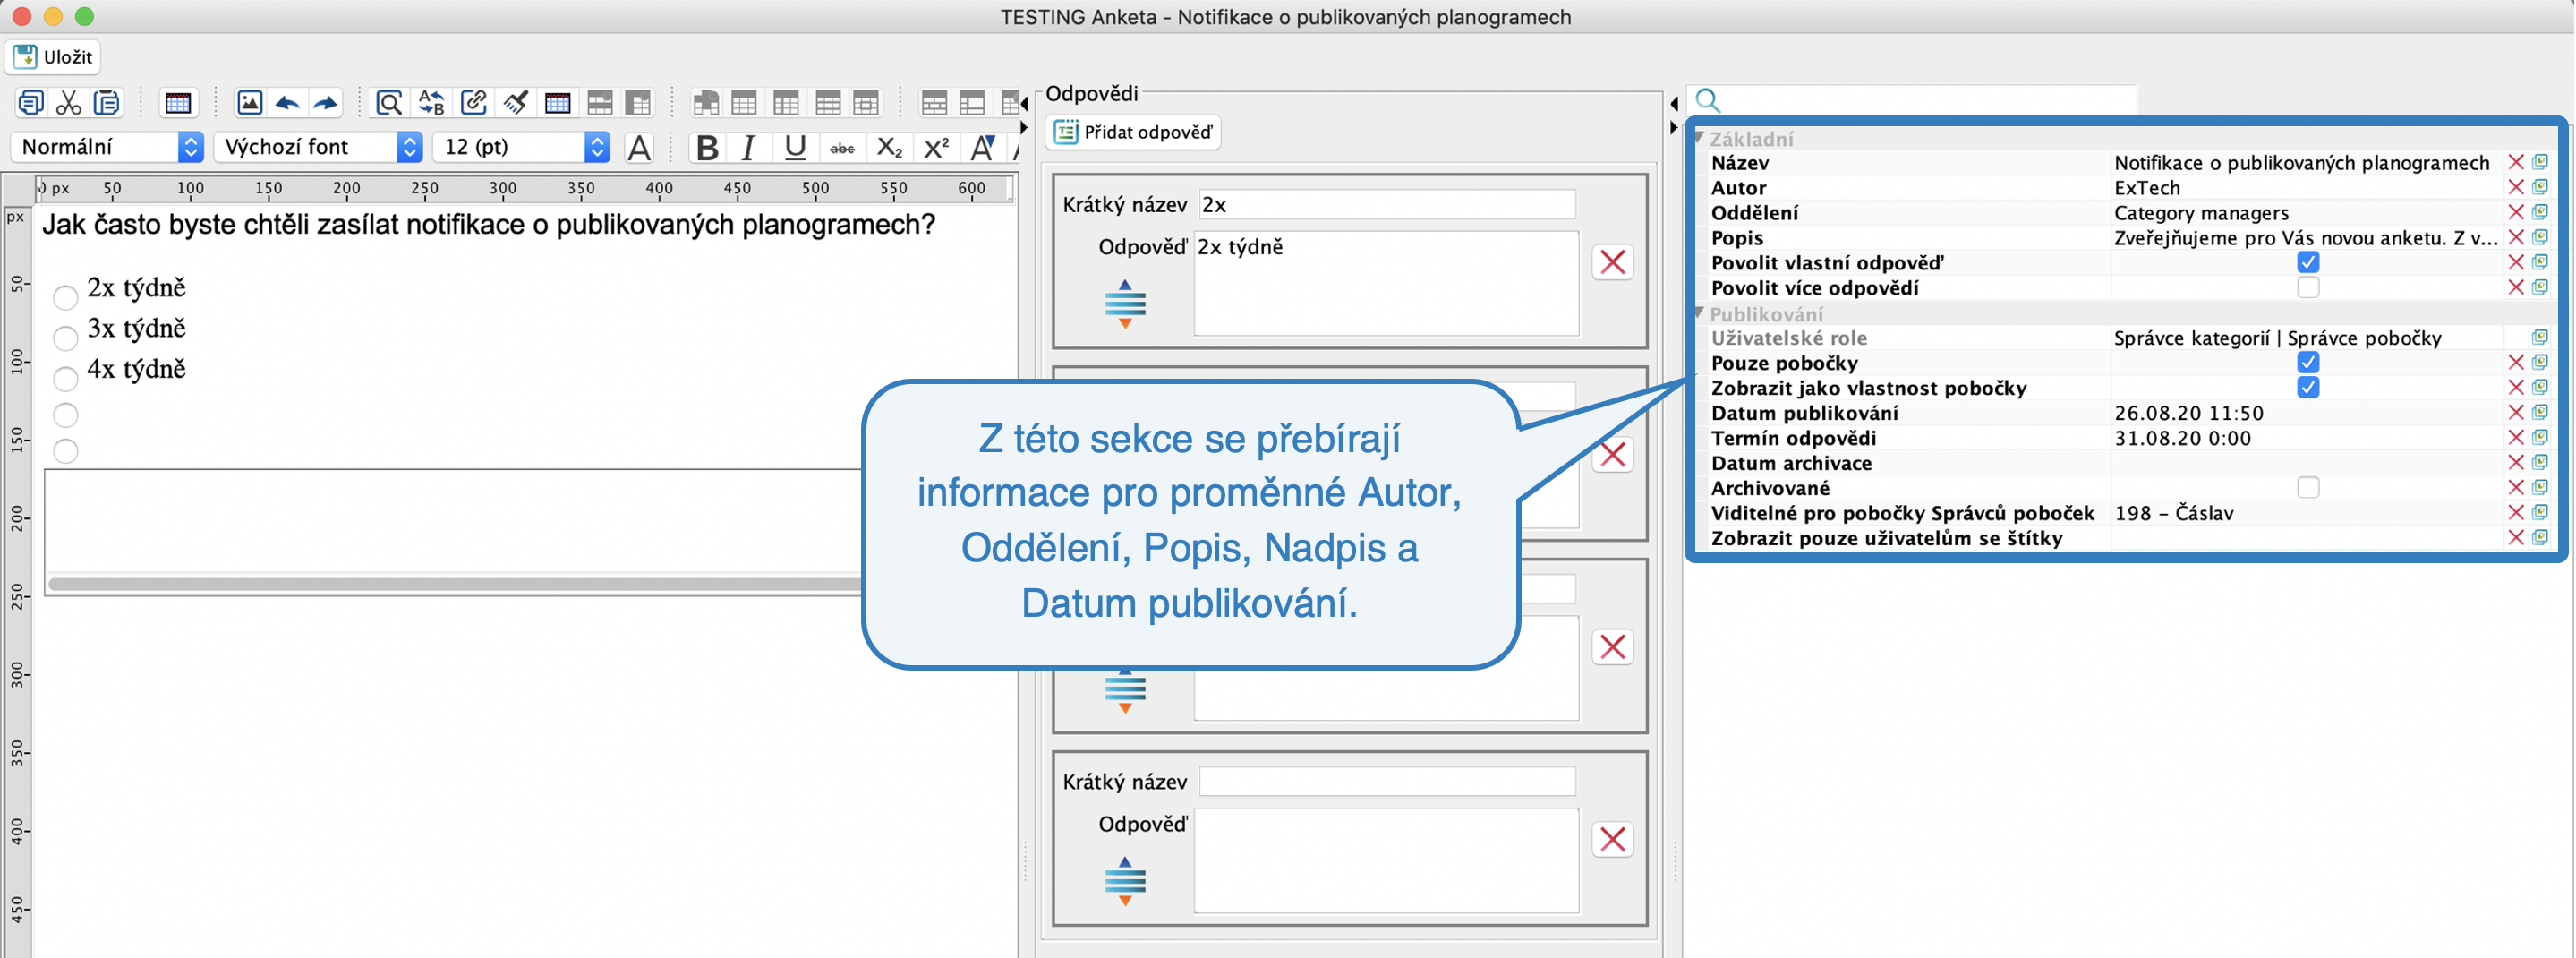Click the Redo arrow icon

tap(326, 103)
